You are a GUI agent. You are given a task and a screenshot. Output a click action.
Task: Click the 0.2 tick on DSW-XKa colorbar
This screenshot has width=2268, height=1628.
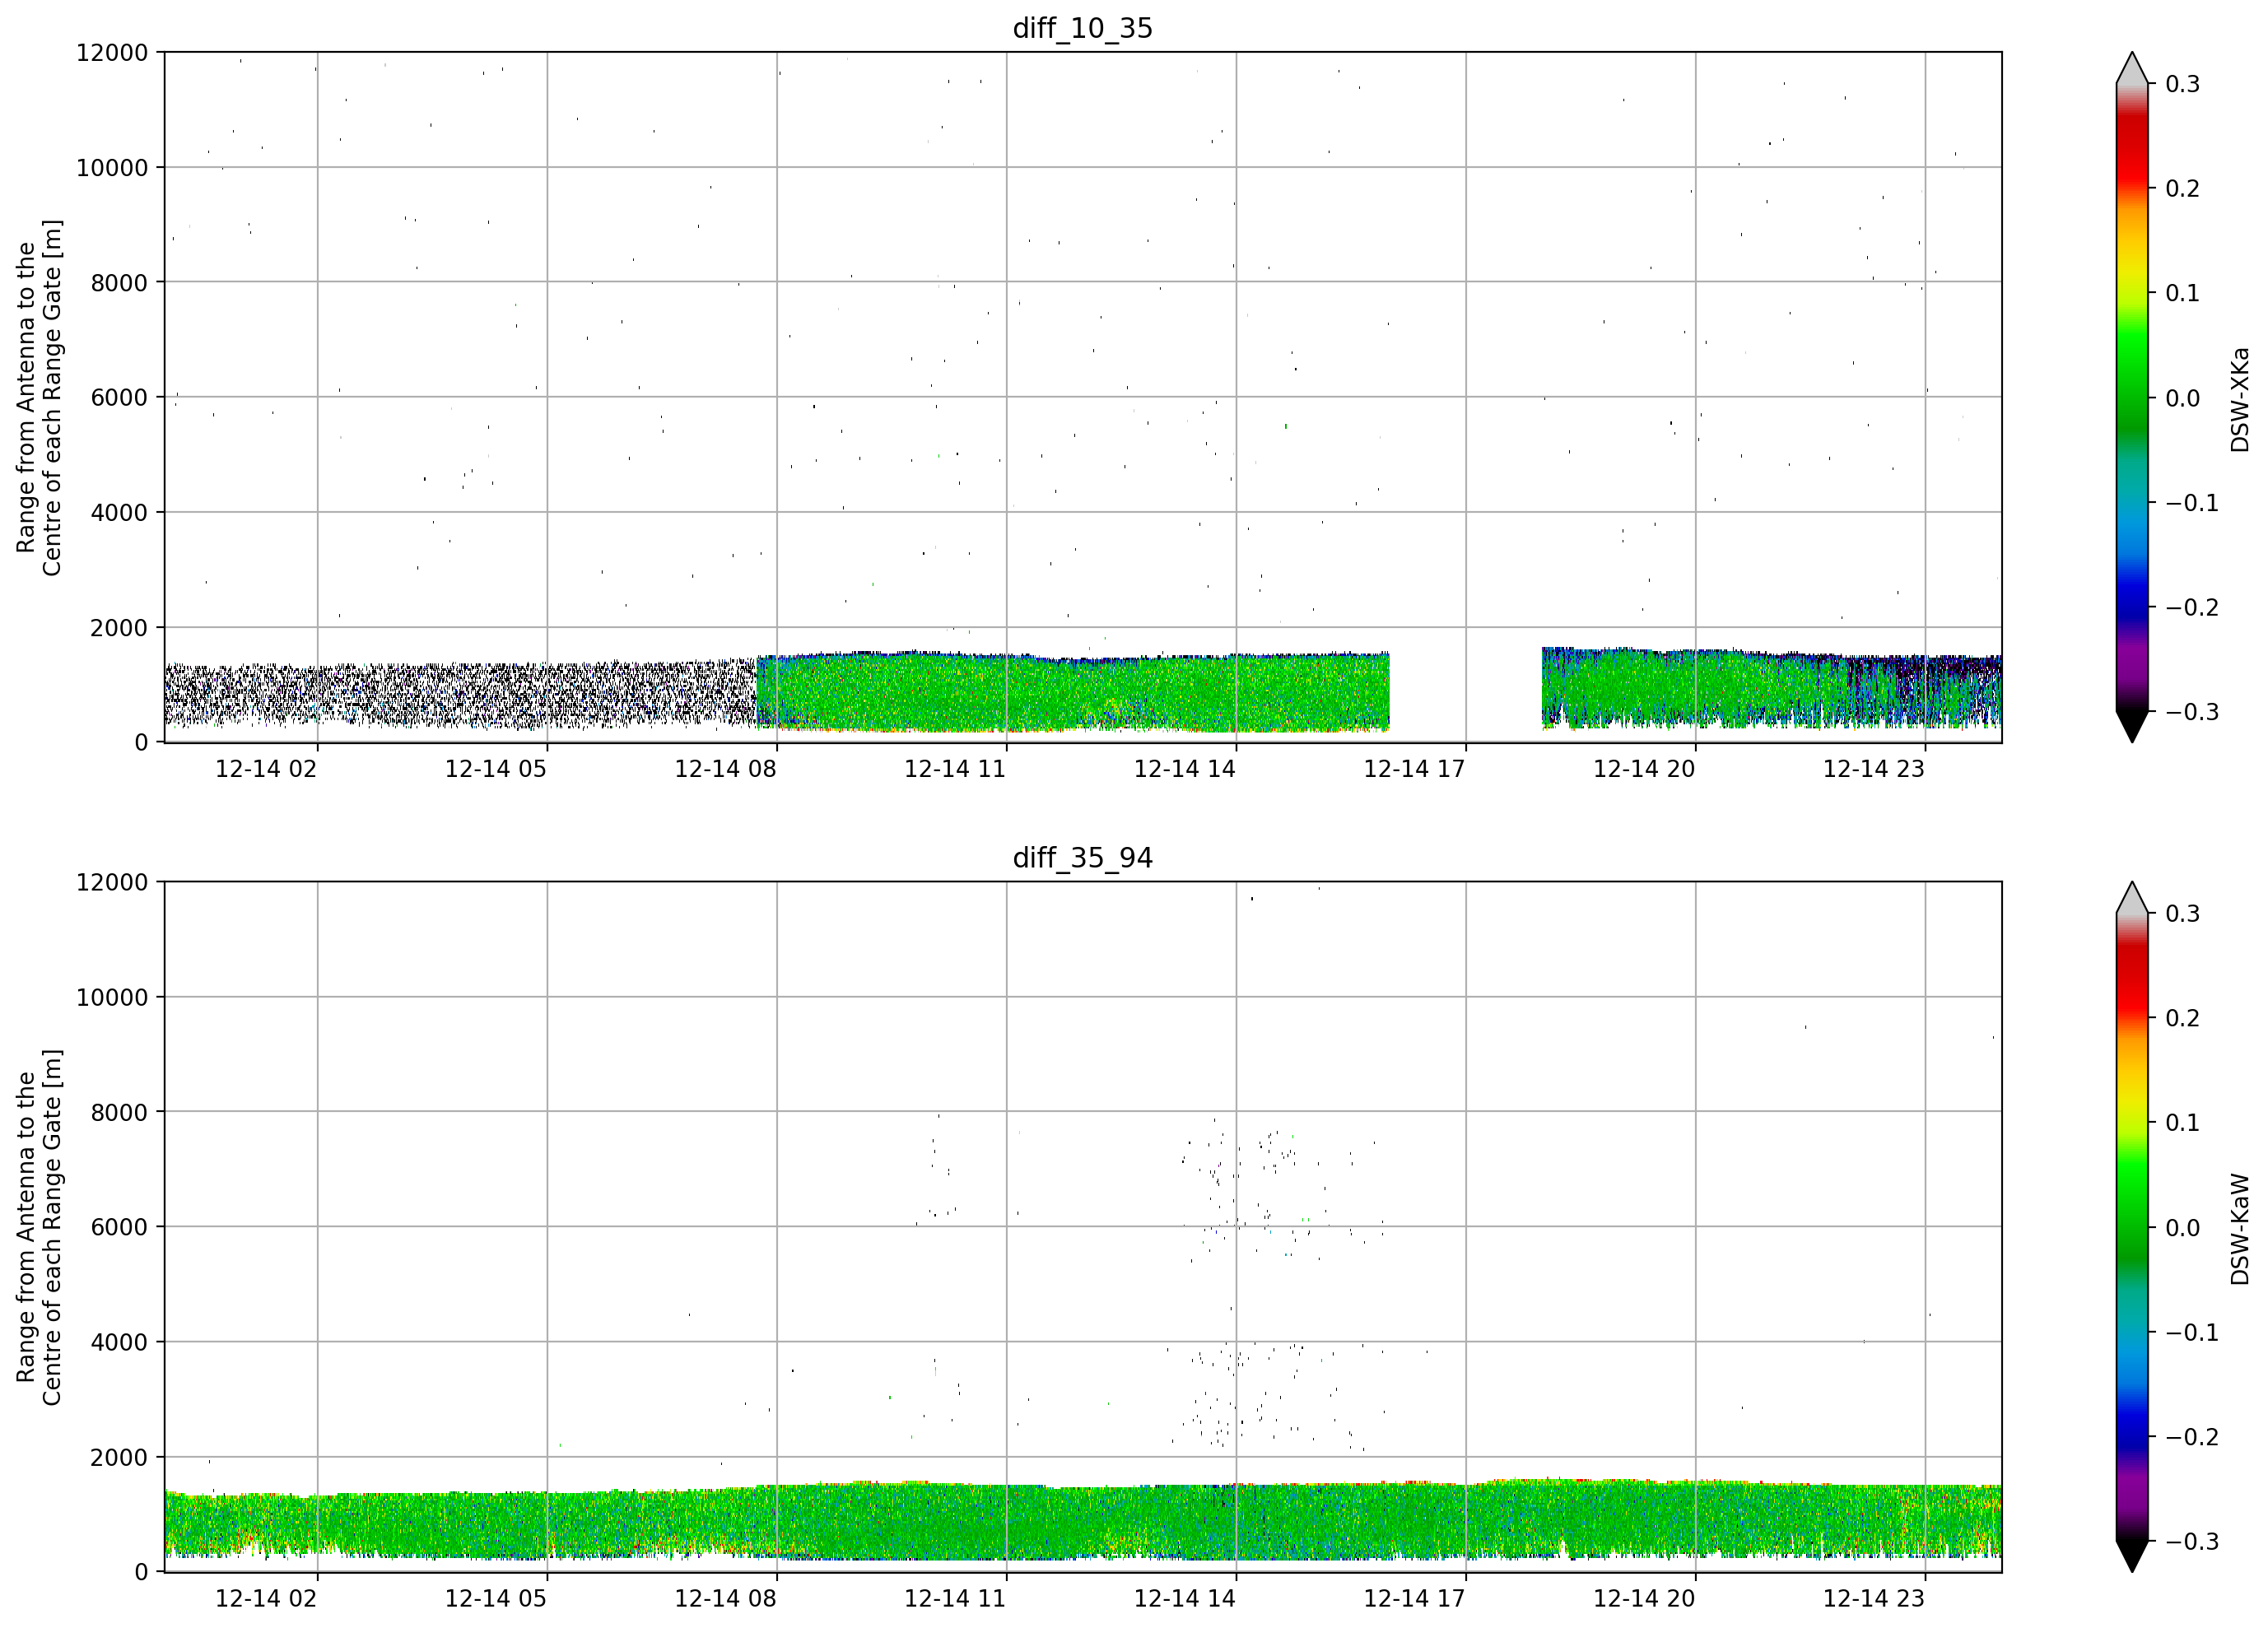(x=2183, y=189)
